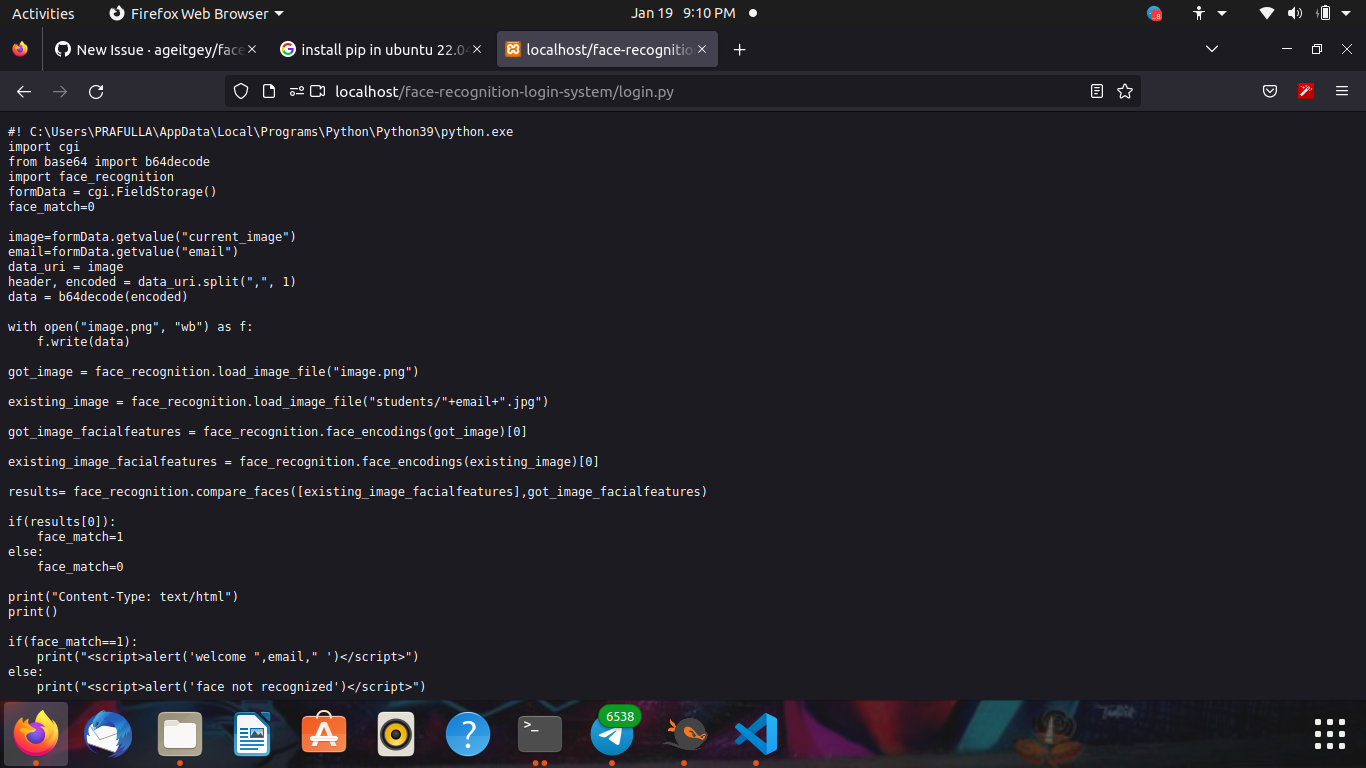This screenshot has width=1366, height=768.
Task: Click the camera permission icon in address bar
Action: pos(318,91)
